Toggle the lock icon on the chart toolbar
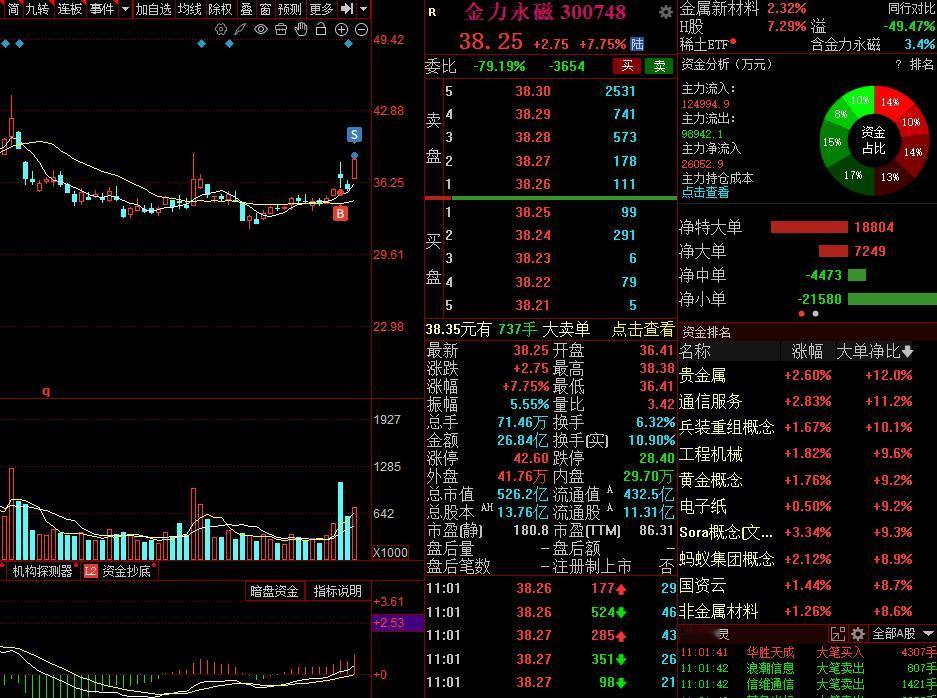 321,29
